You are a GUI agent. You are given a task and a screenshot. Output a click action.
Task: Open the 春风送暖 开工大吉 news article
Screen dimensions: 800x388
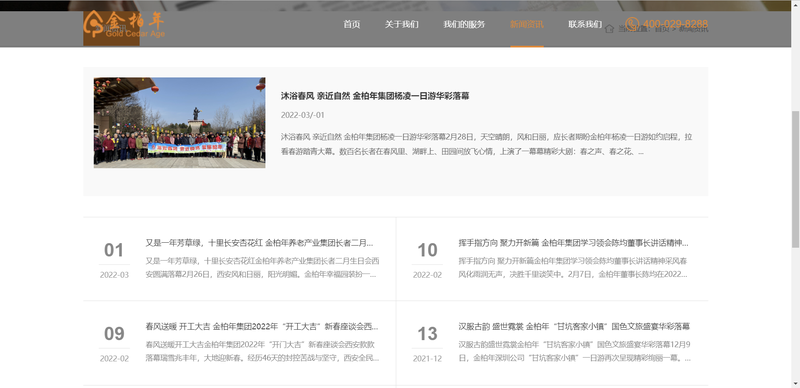point(262,326)
